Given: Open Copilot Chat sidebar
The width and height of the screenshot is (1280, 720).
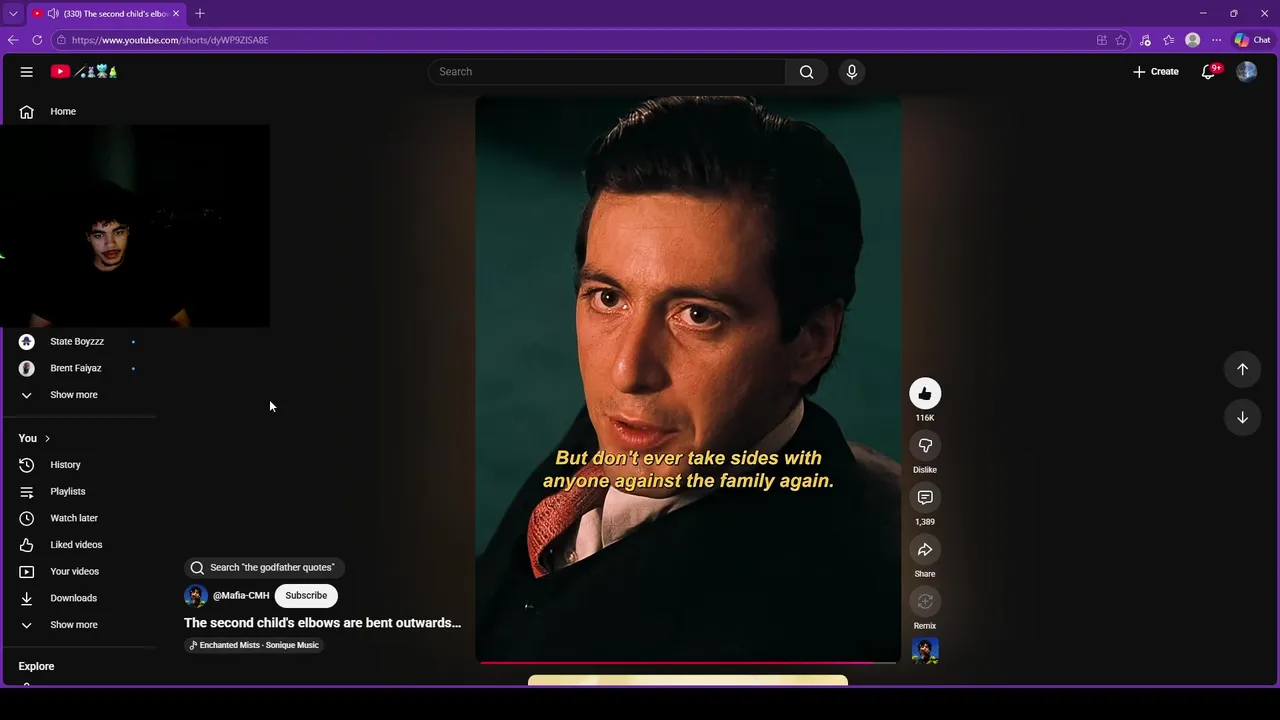Looking at the screenshot, I should coord(1252,40).
